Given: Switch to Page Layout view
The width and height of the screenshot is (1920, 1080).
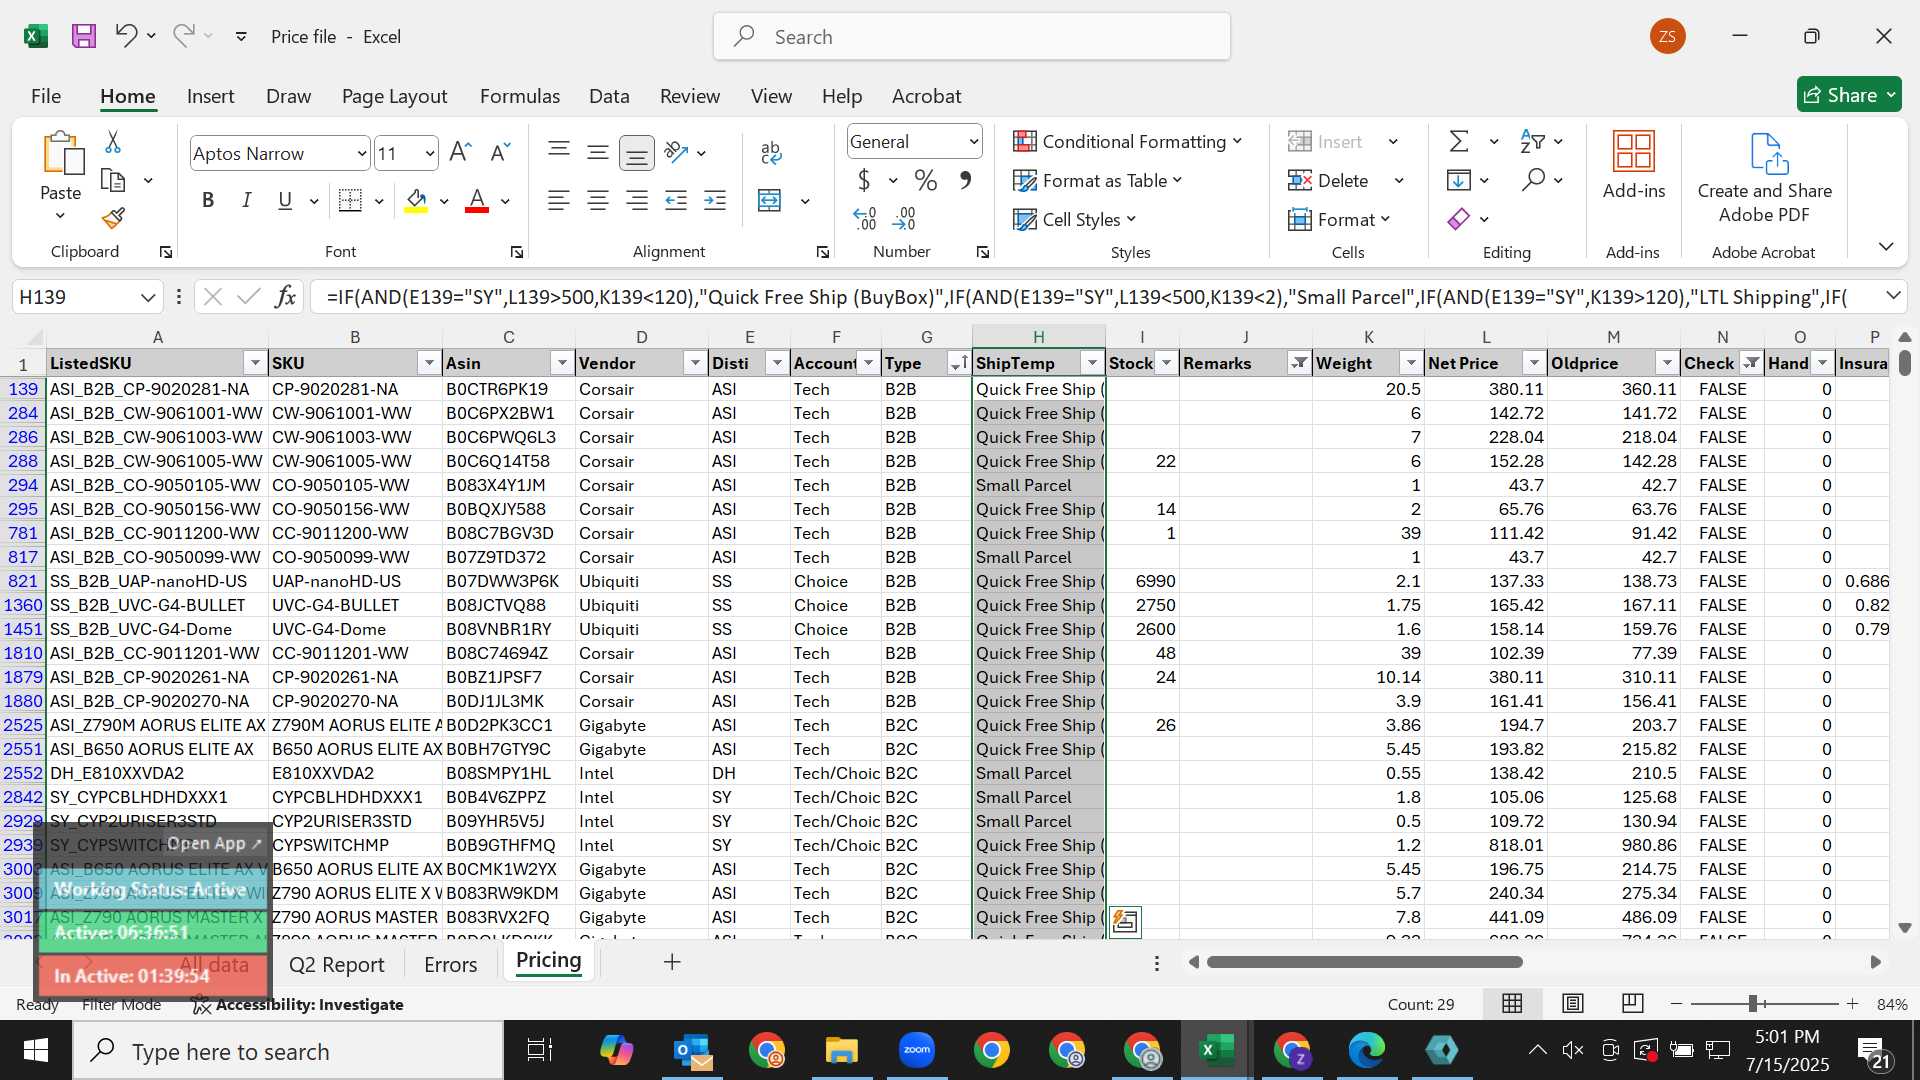Looking at the screenshot, I should [x=1573, y=1004].
